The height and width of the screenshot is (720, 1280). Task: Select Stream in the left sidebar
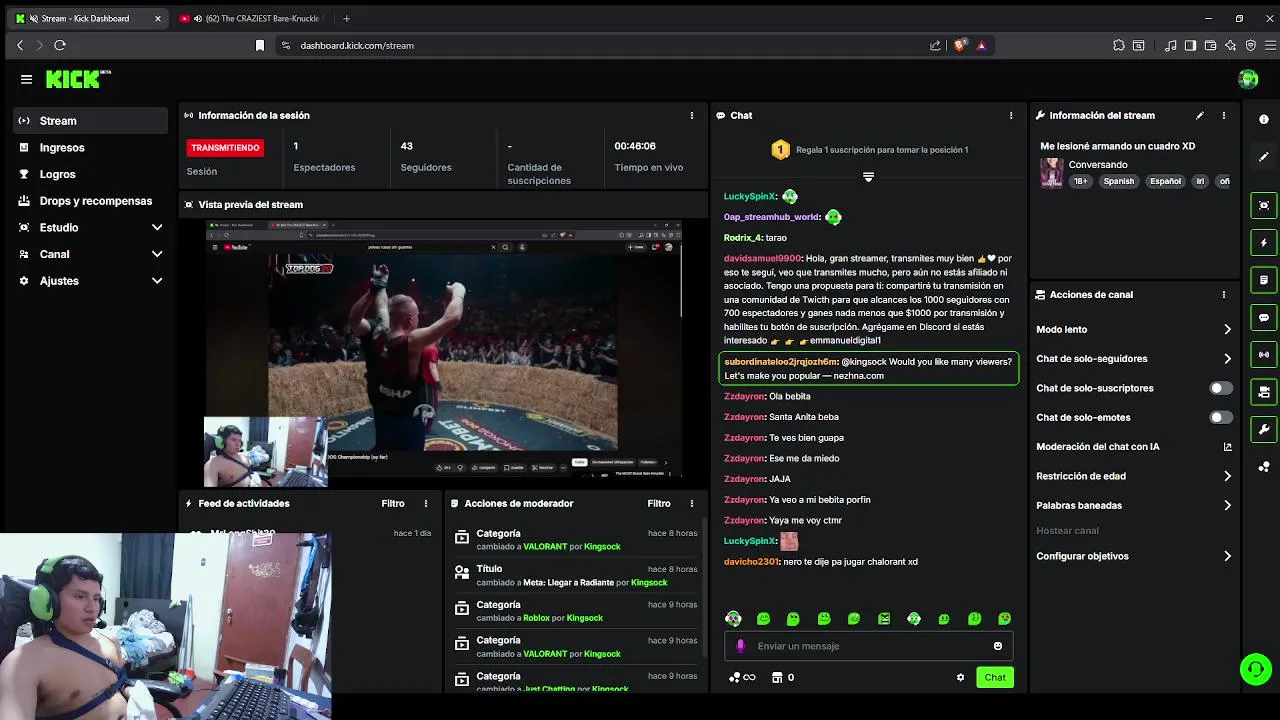click(91, 121)
